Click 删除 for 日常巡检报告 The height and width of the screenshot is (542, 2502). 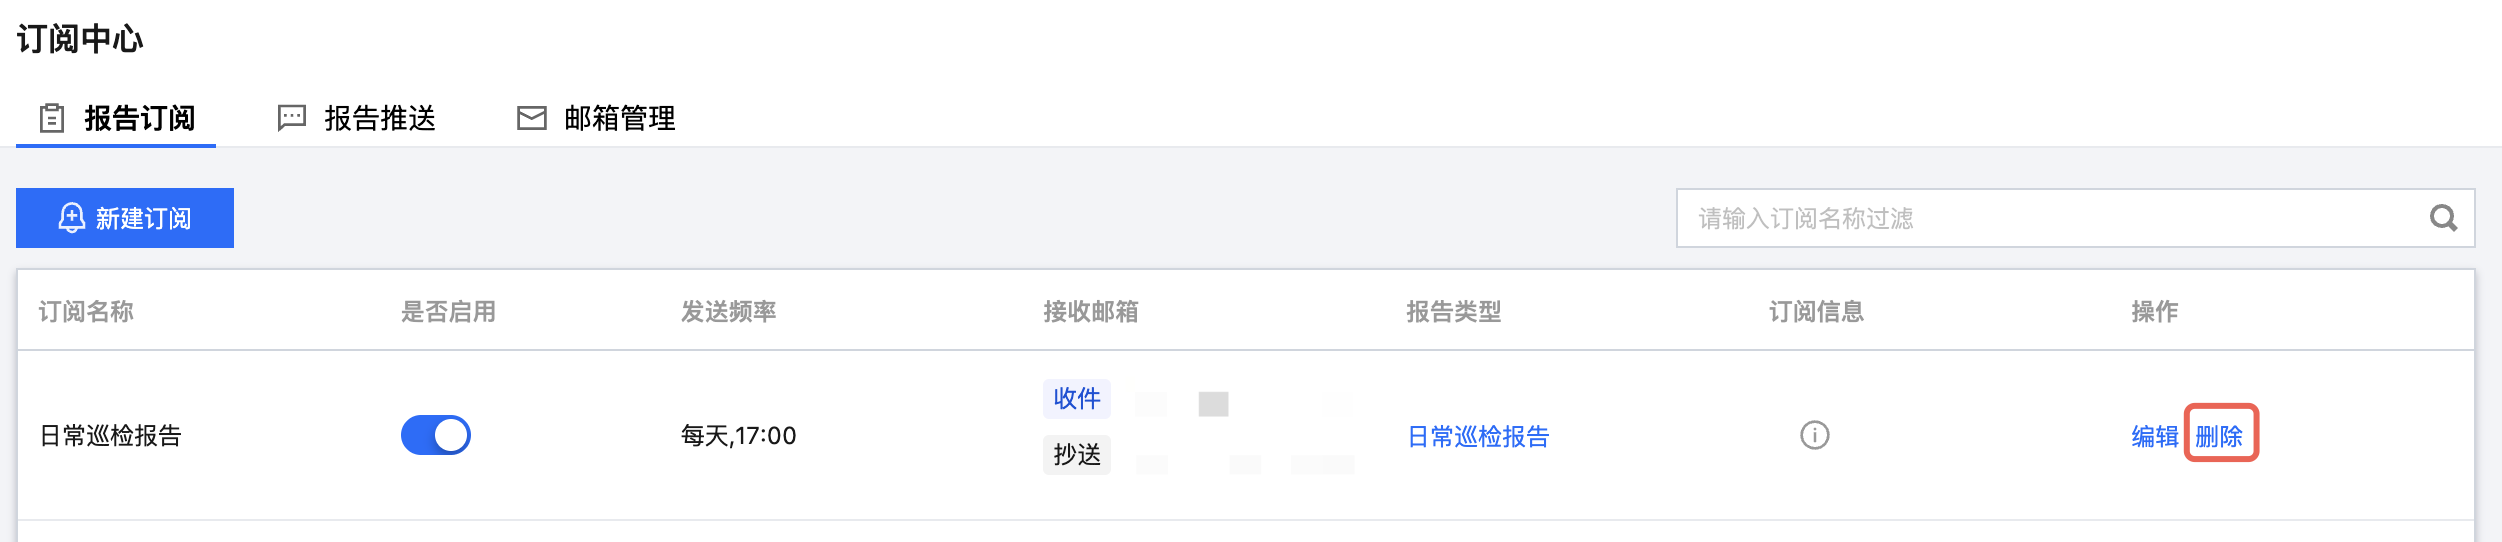pyautogui.click(x=2219, y=436)
